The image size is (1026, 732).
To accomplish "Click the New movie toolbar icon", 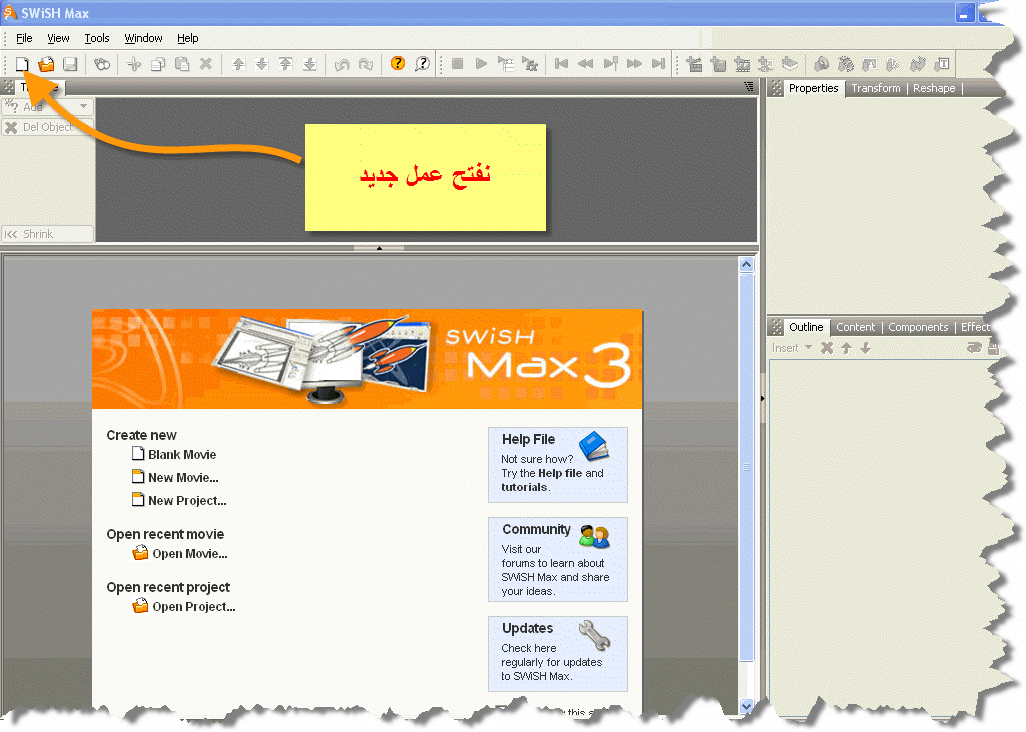I will tap(22, 64).
